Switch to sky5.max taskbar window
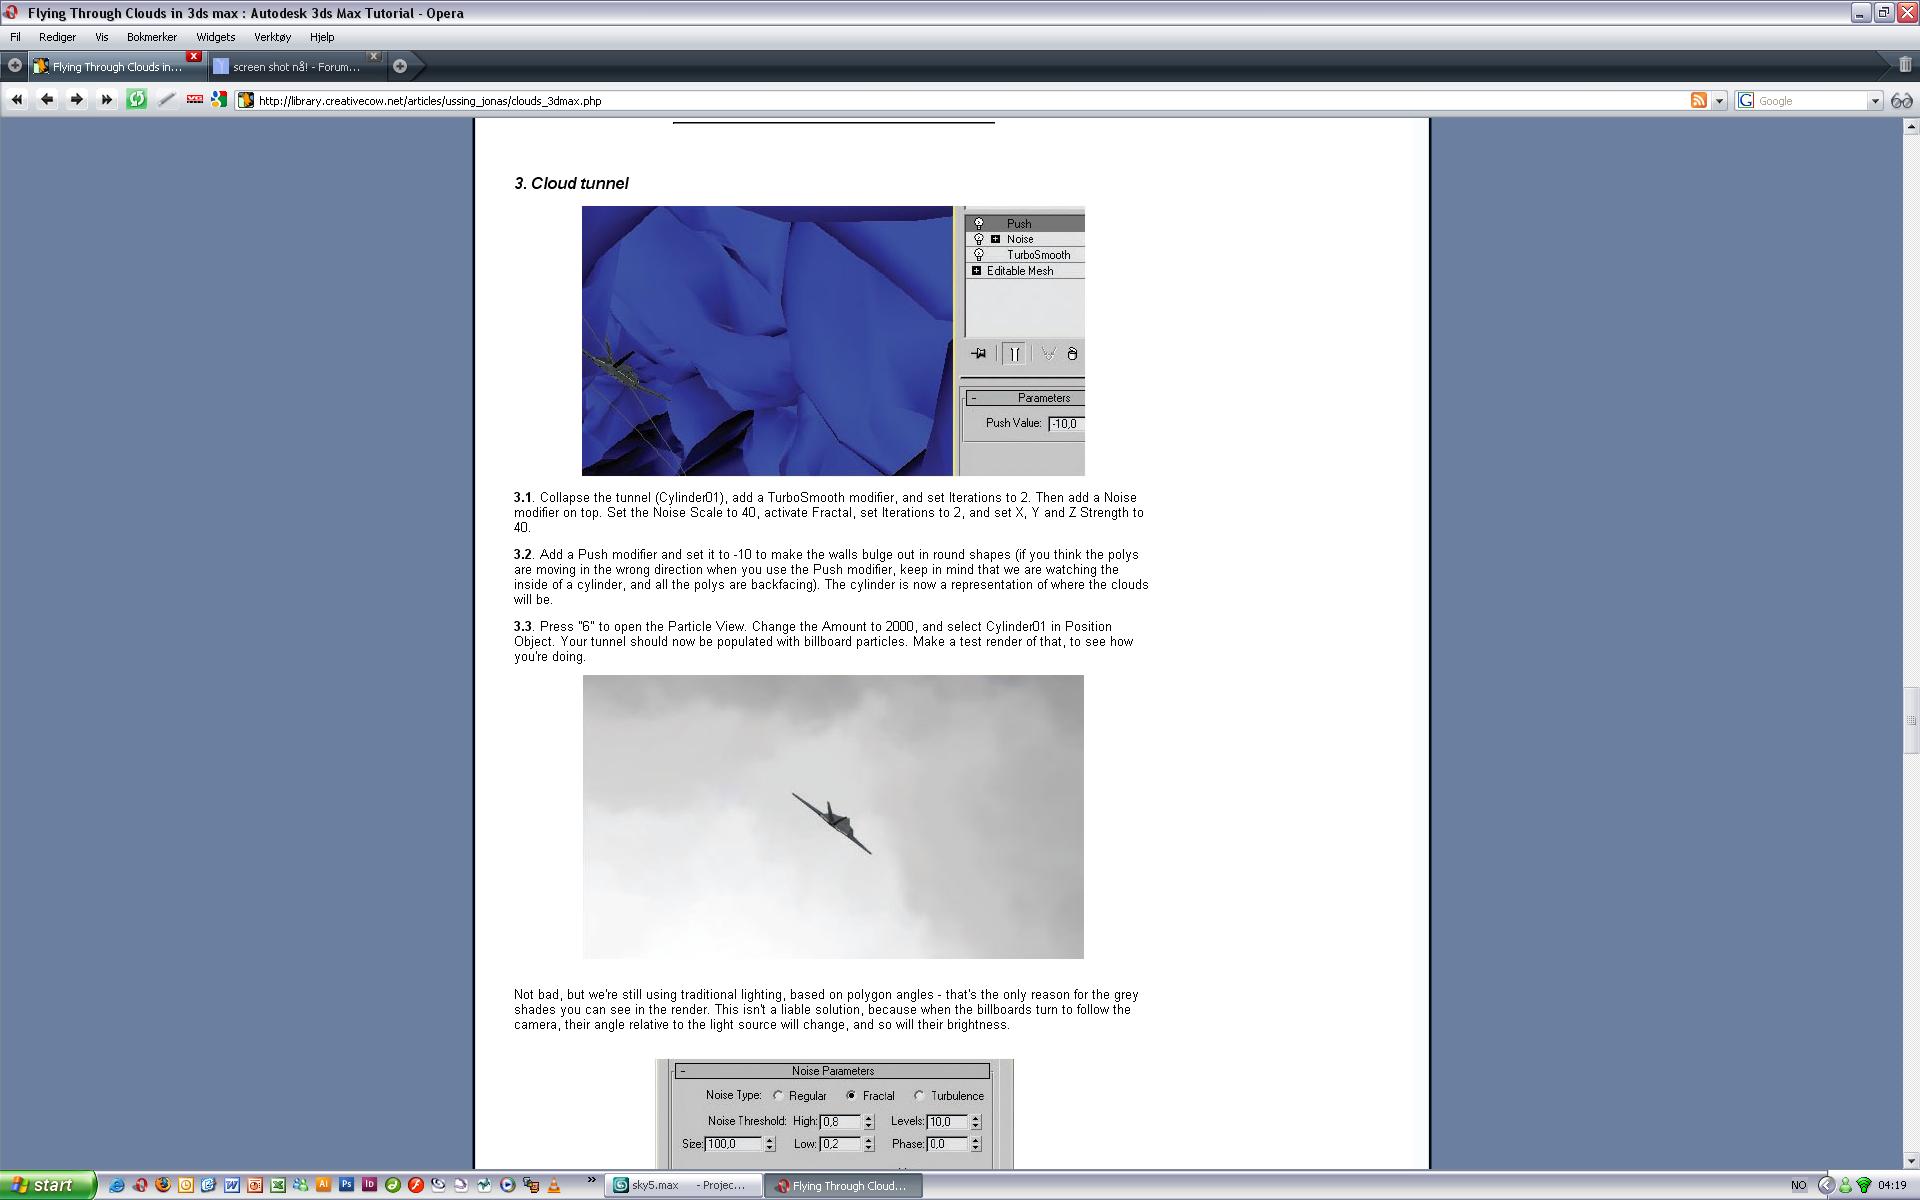The image size is (1920, 1200). coord(685,1185)
